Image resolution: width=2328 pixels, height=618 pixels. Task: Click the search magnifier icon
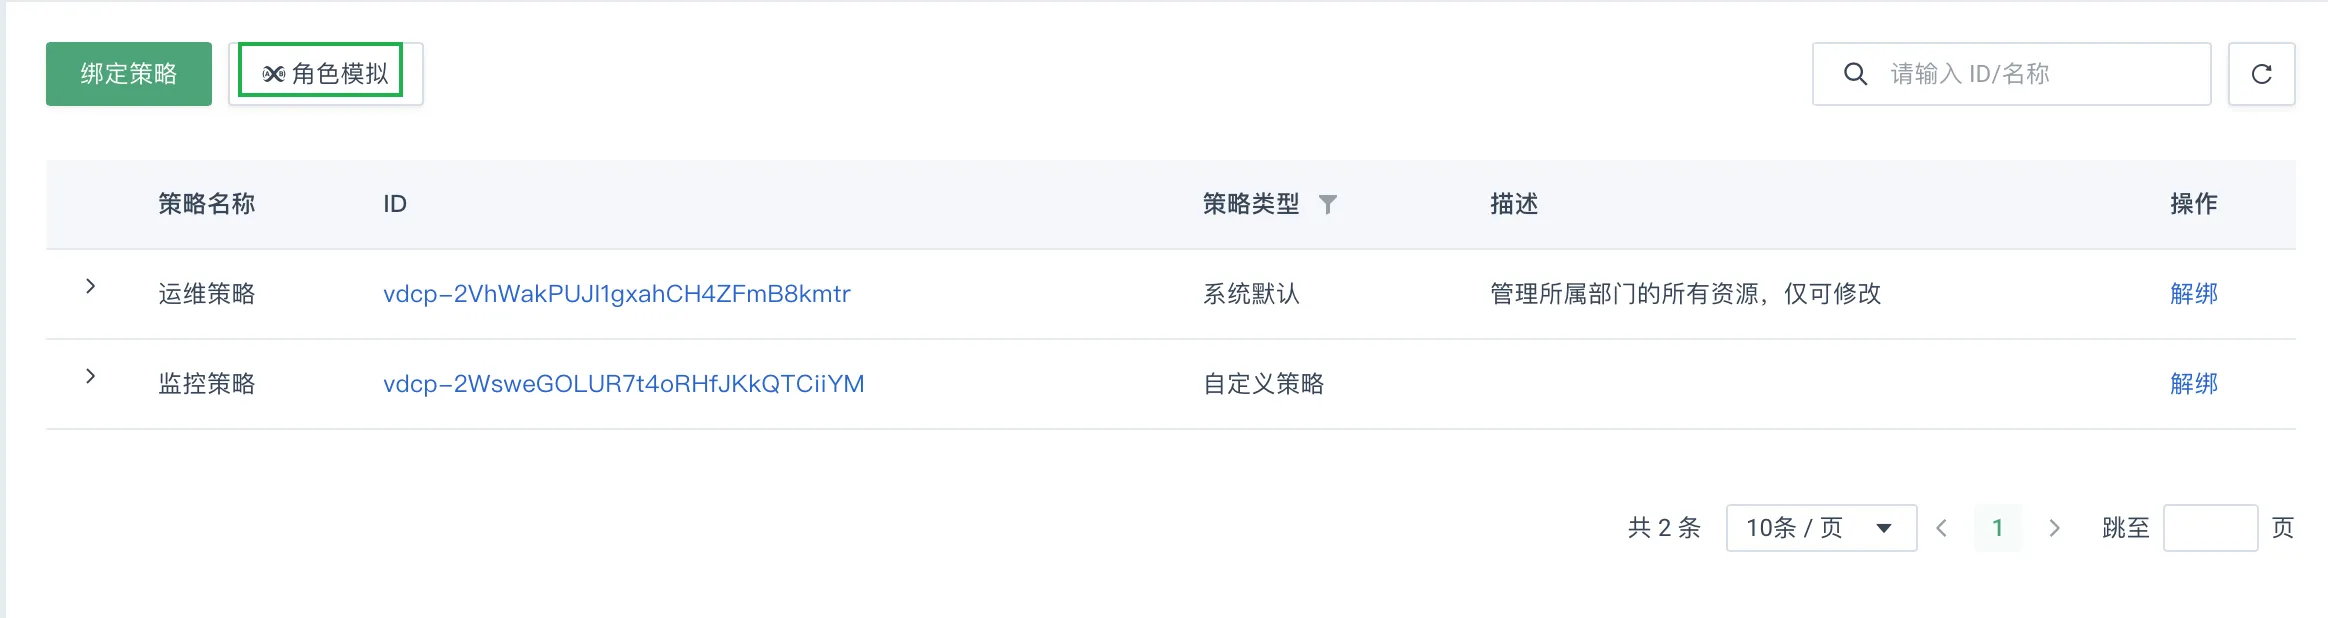[x=1855, y=74]
